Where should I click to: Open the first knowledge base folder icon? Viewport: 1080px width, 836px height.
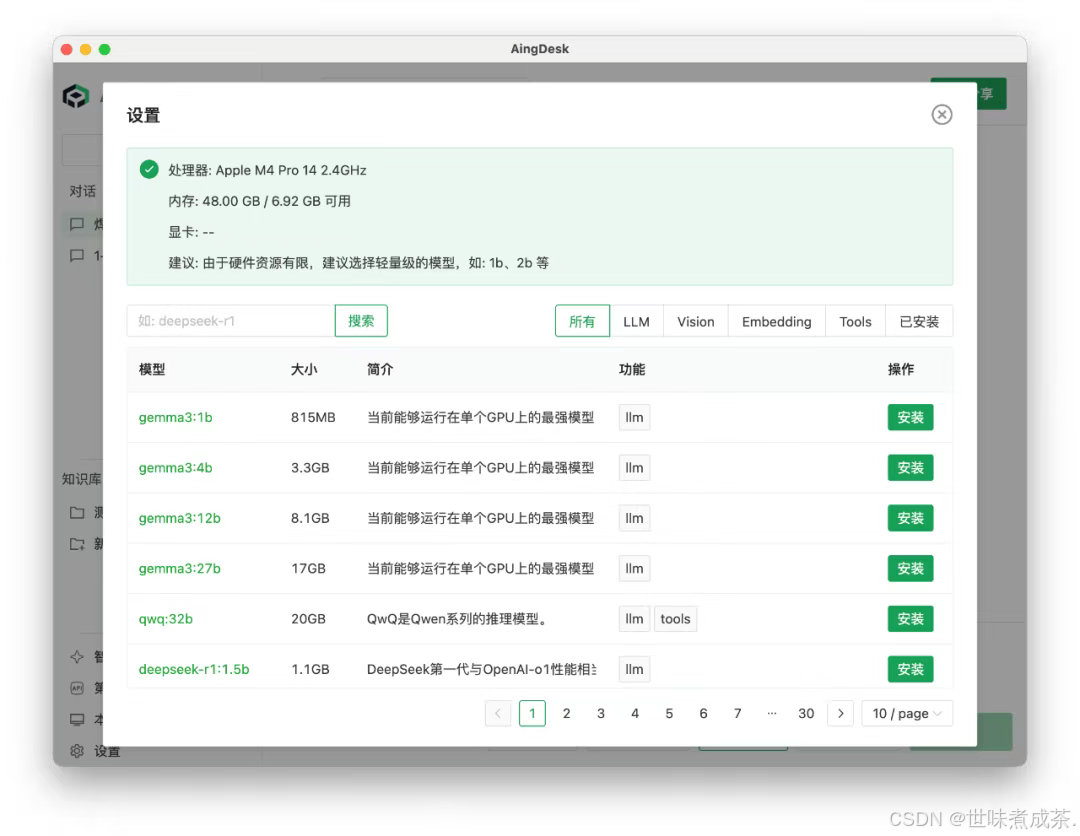click(77, 512)
